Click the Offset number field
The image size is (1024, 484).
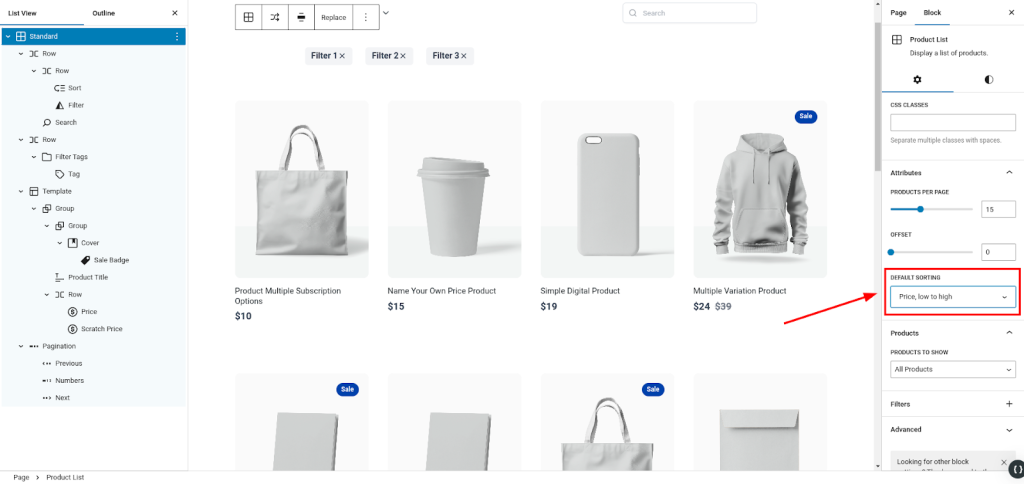[999, 252]
